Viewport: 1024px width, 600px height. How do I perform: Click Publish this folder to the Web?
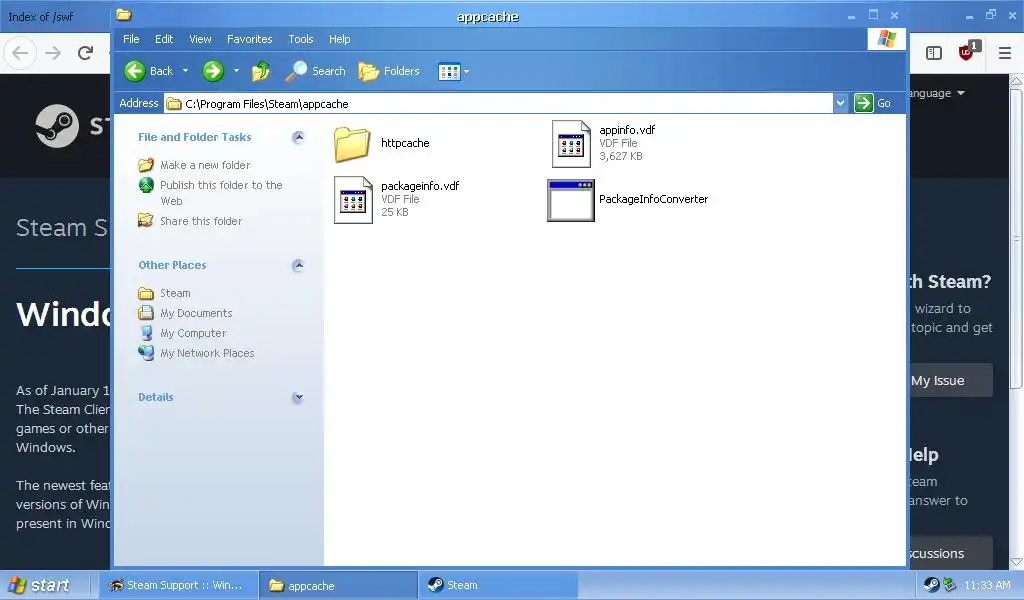(221, 193)
